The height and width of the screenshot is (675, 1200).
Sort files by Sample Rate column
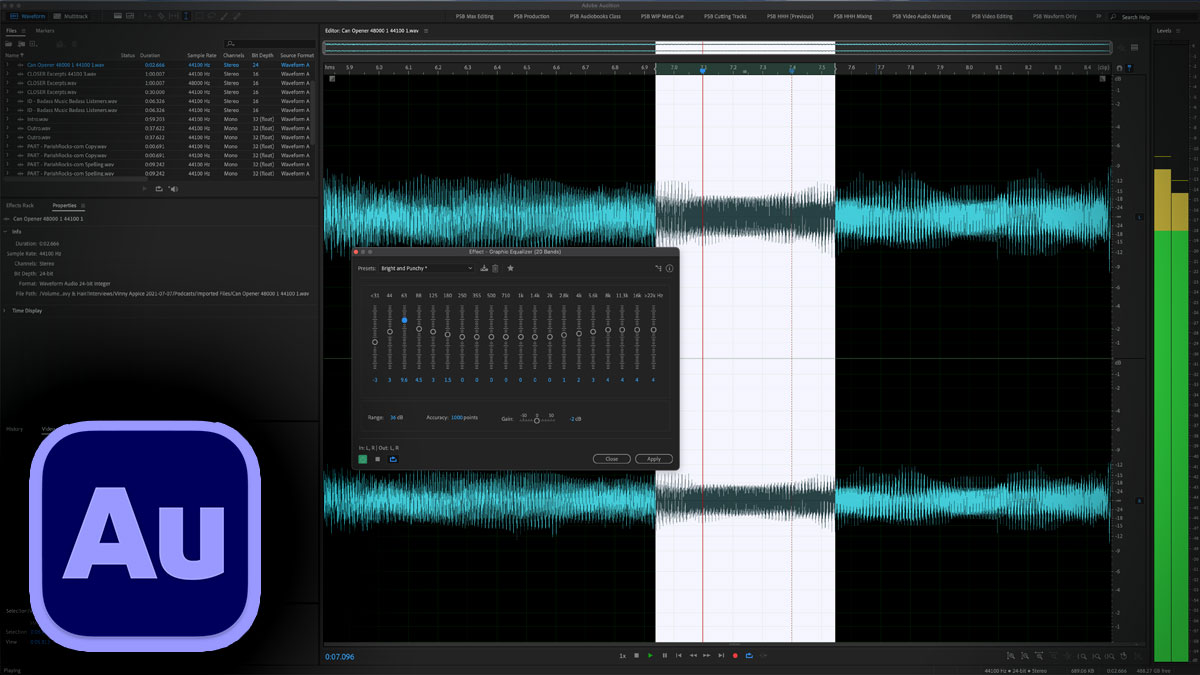click(203, 55)
